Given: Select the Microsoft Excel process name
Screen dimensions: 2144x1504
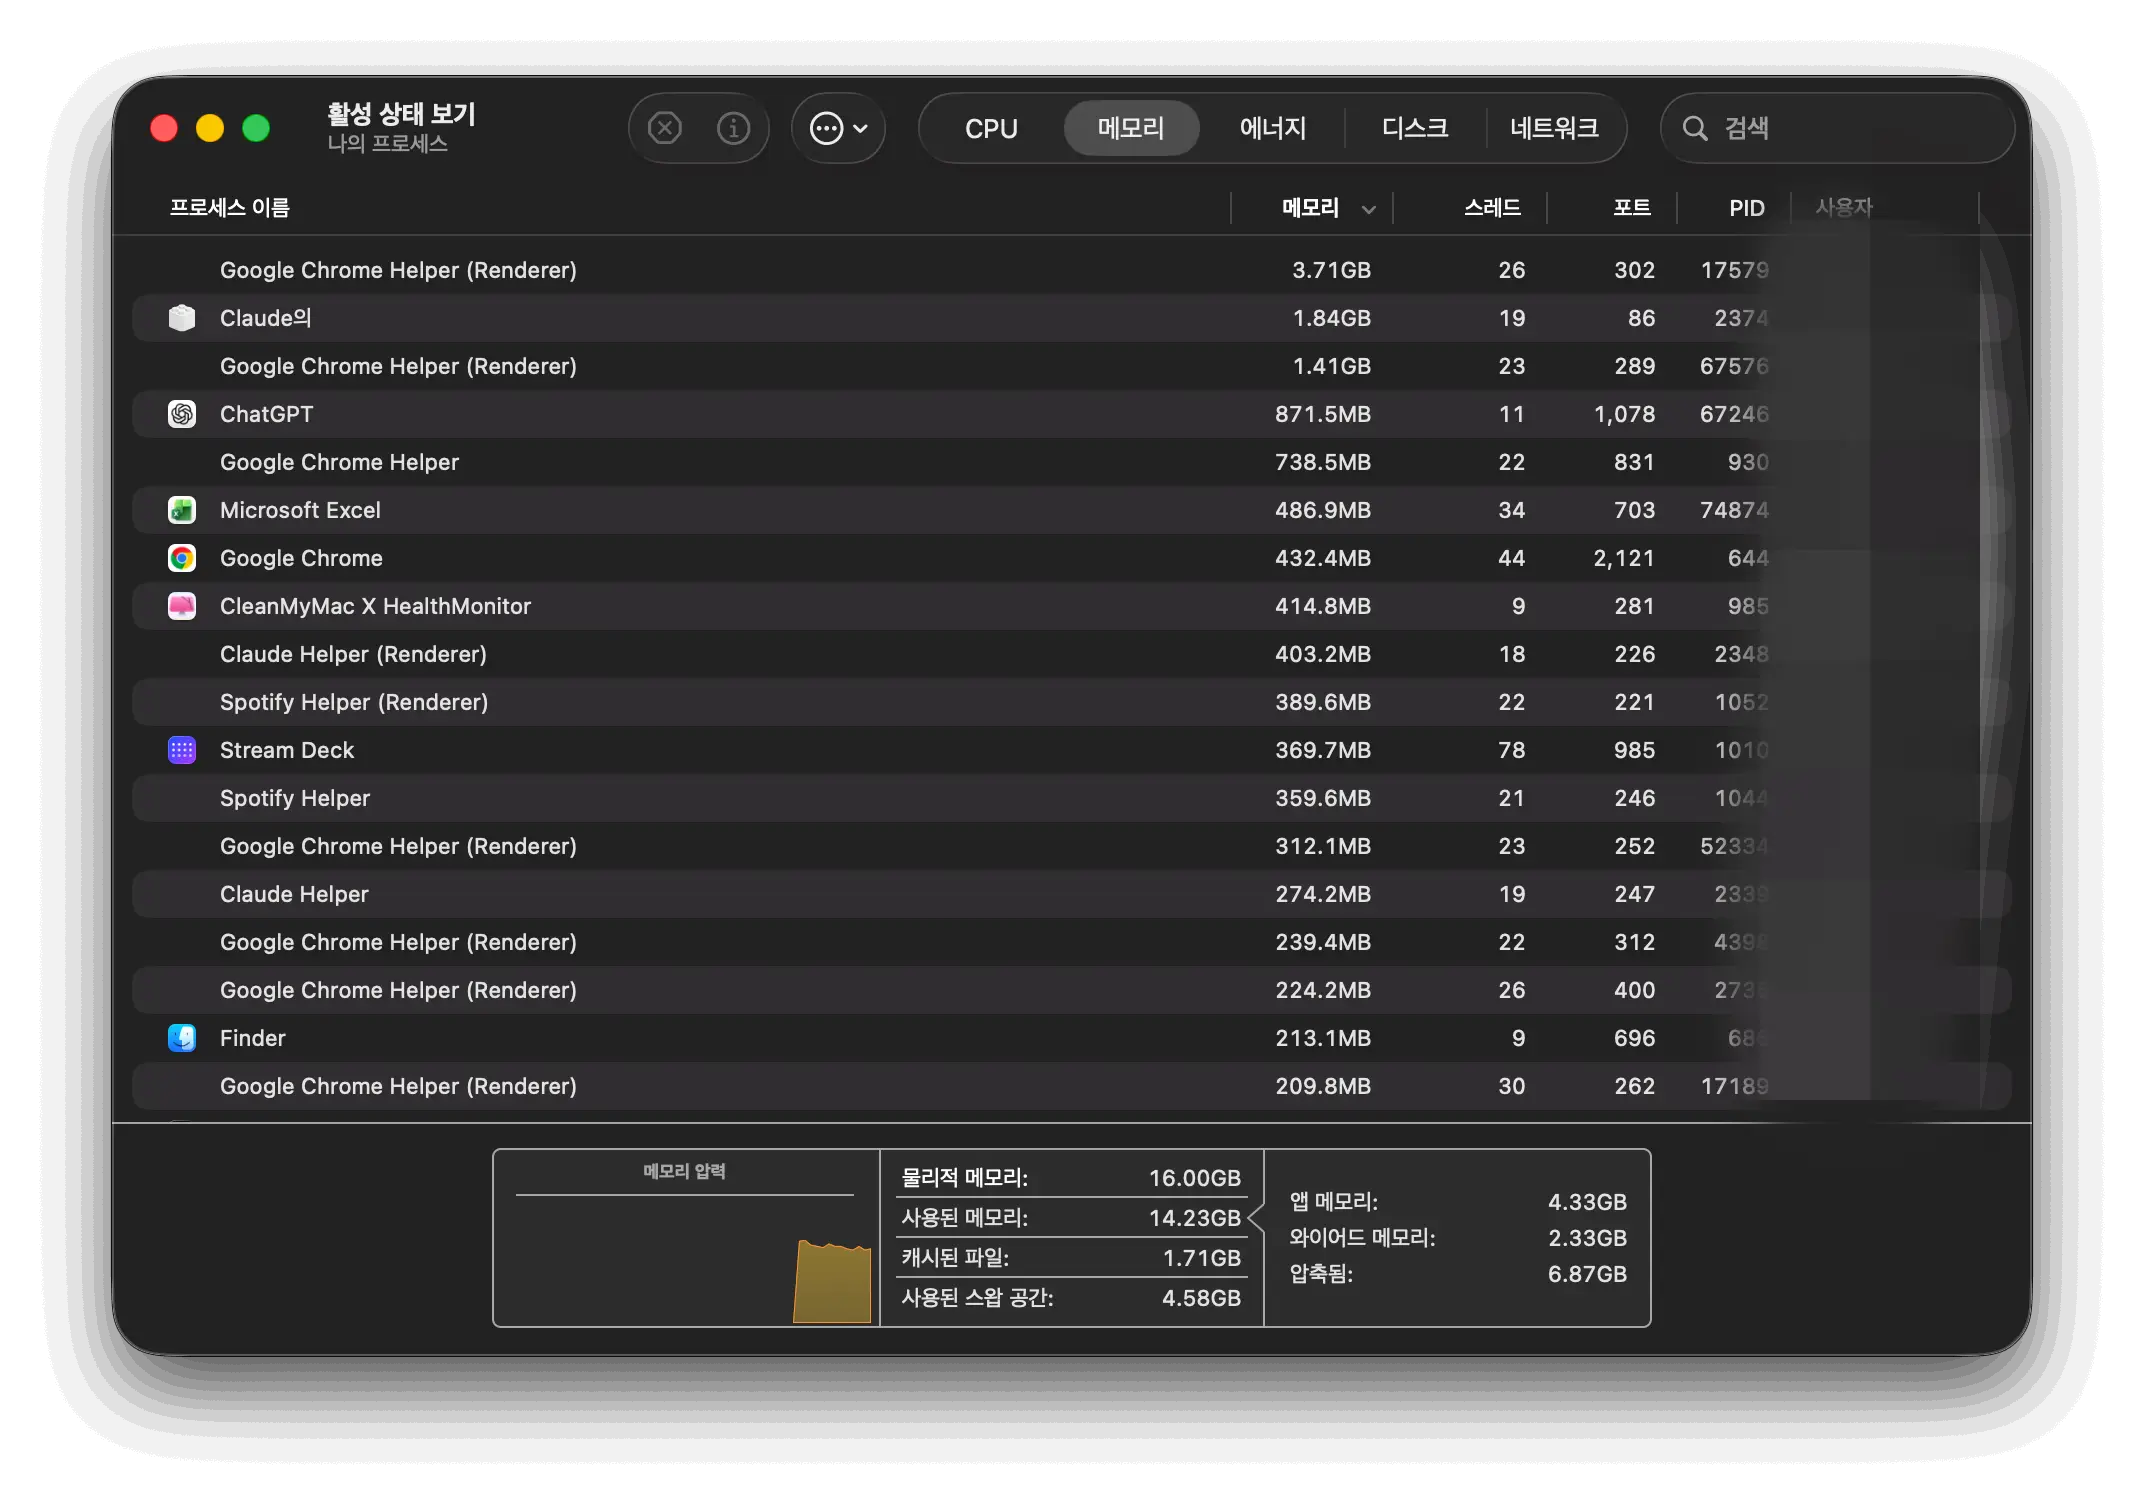Looking at the screenshot, I should tap(300, 510).
